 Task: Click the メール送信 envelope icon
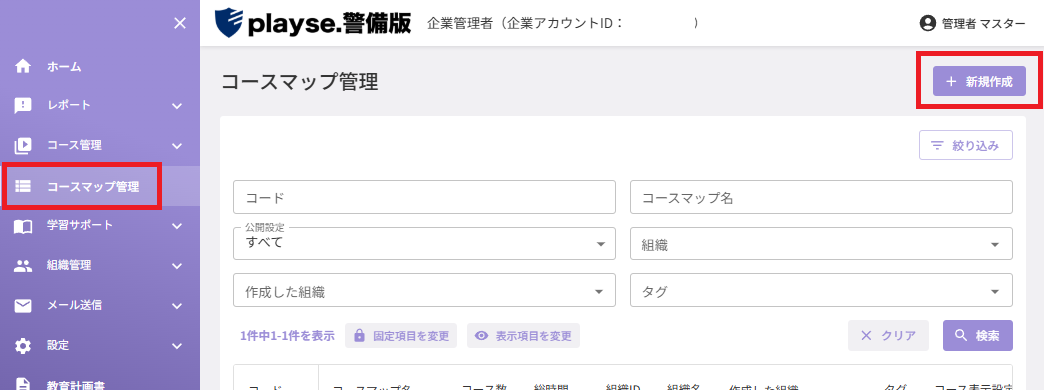click(23, 305)
